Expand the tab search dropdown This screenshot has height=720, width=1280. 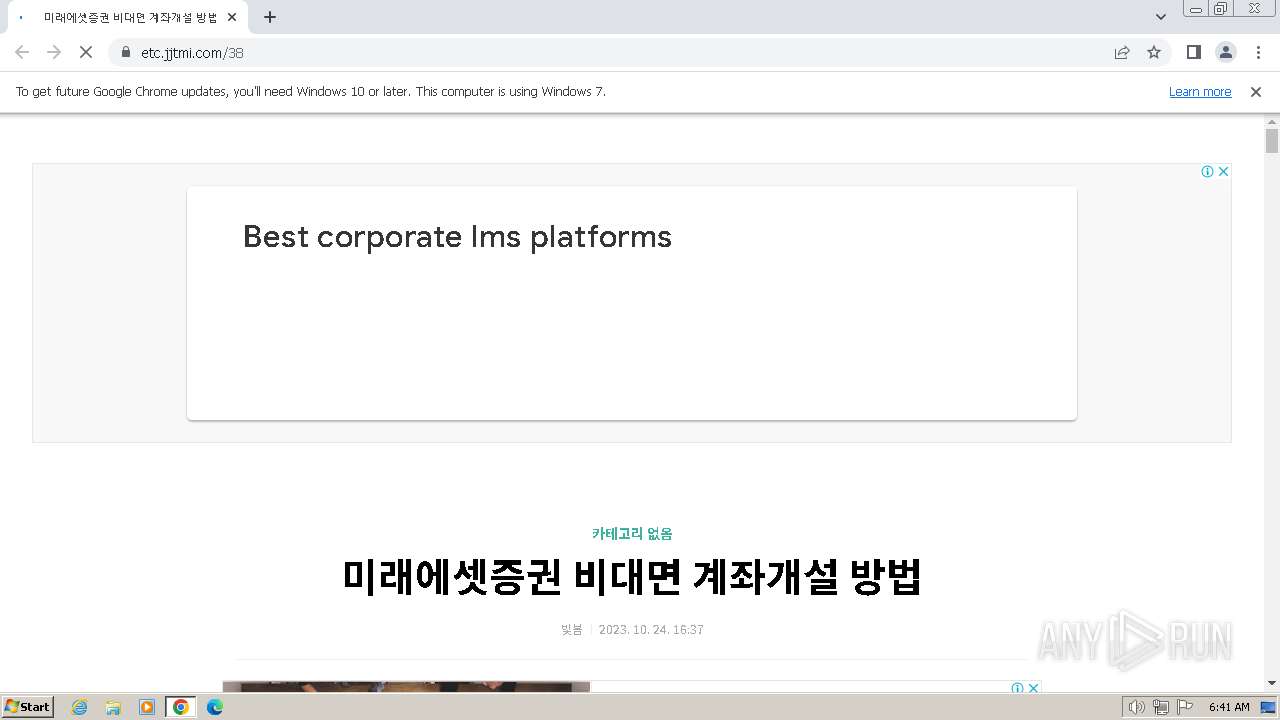[1161, 17]
